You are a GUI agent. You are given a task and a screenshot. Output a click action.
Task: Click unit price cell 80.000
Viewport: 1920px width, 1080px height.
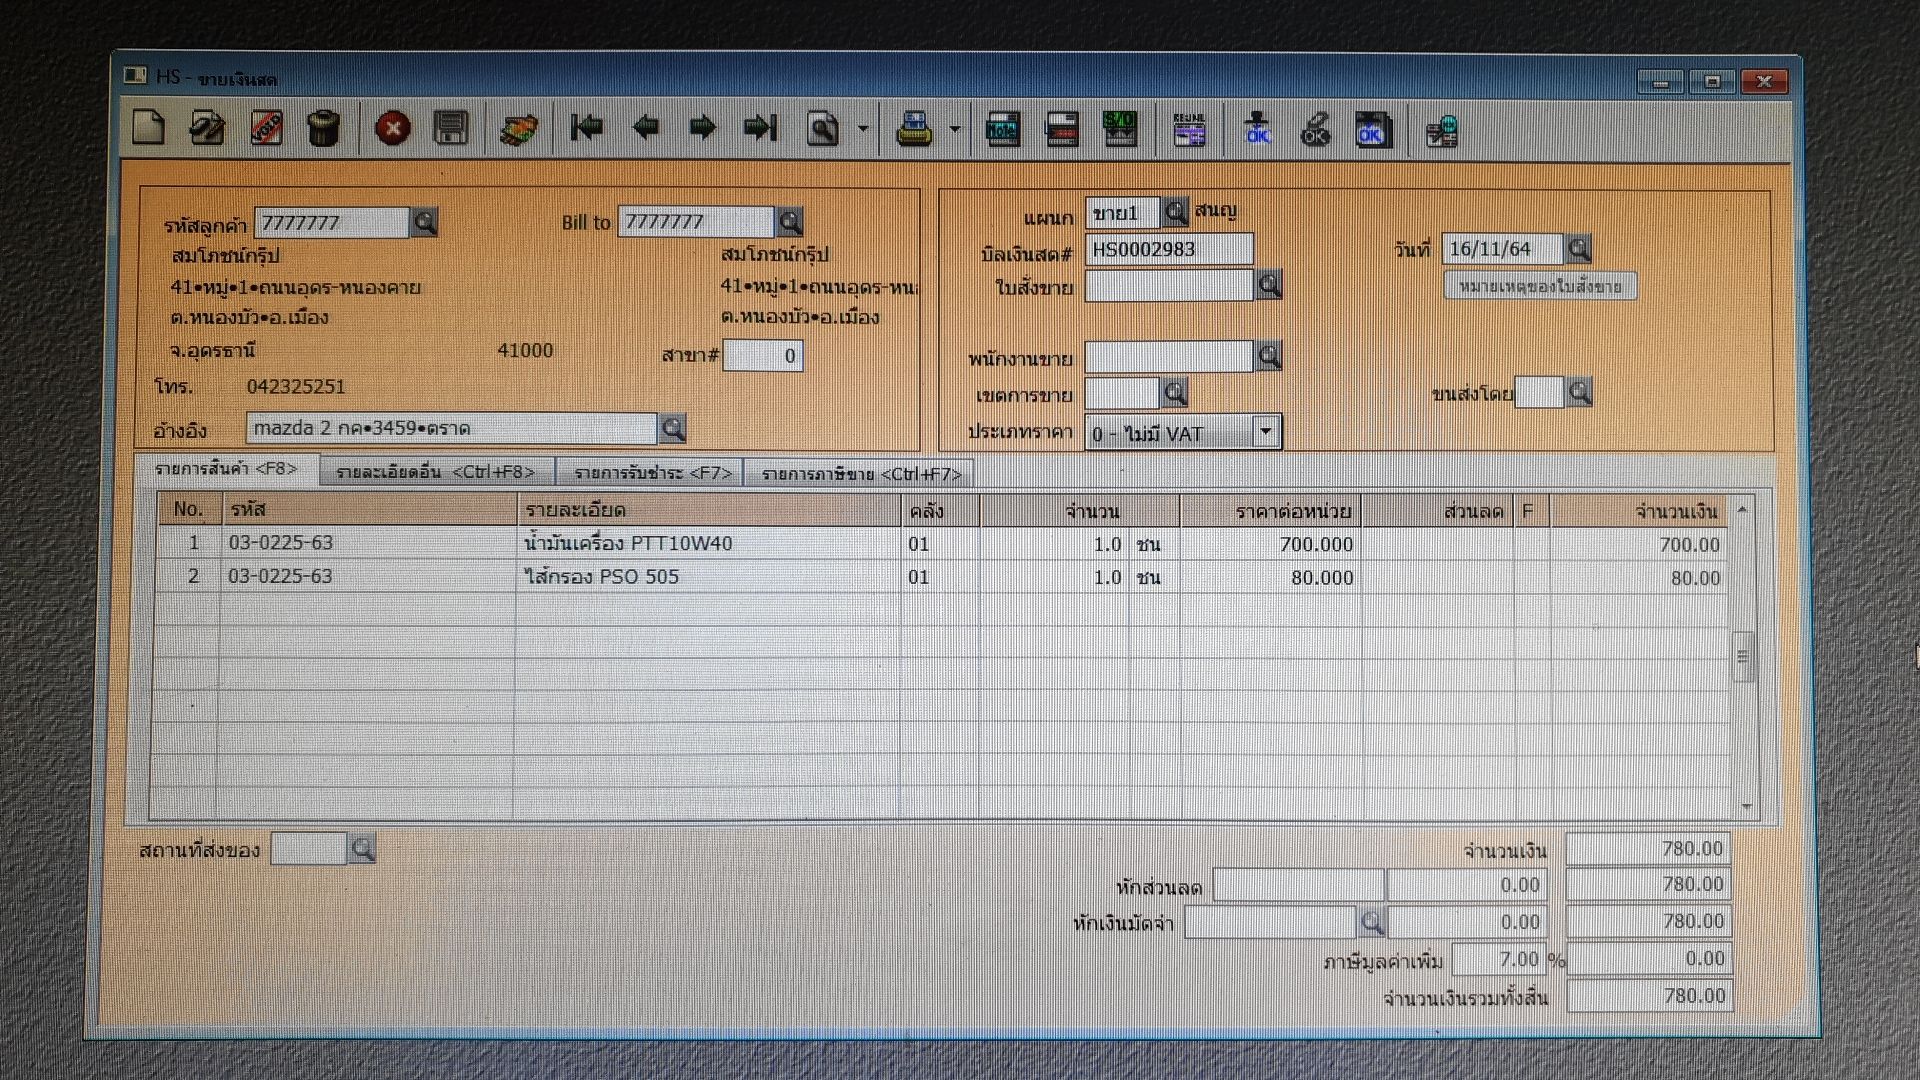1271,577
